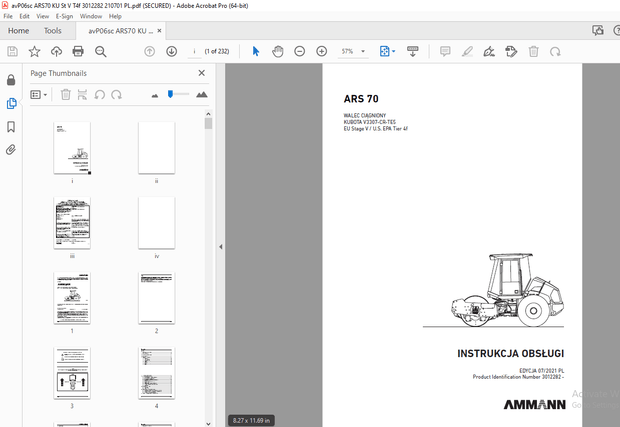Viewport: 620px width, 427px height.
Task: Collapse the navigation pane arrow
Action: coord(221,247)
